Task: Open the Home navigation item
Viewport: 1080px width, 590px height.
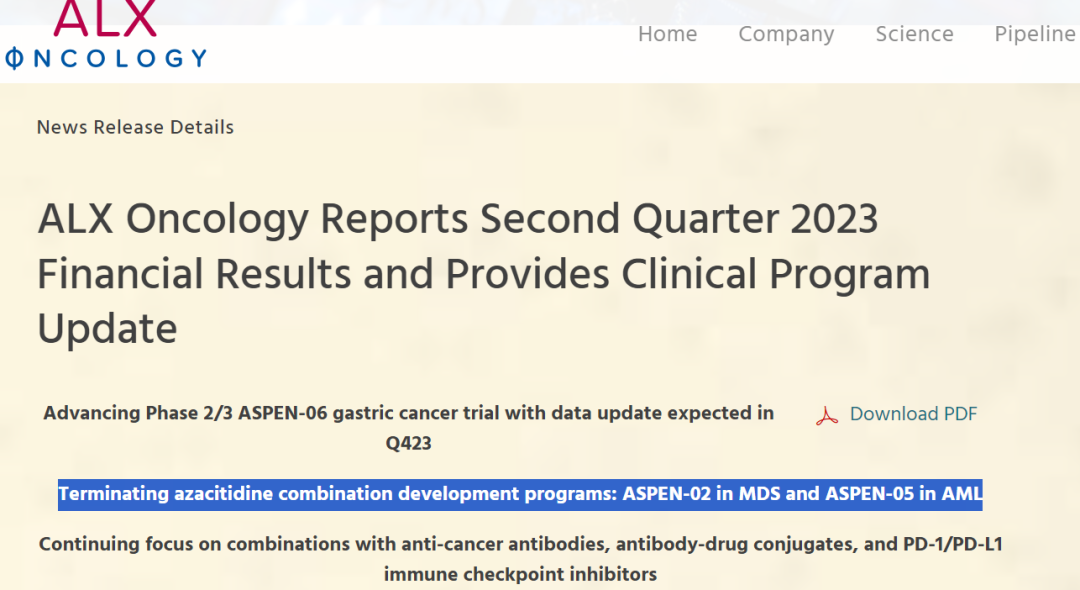Action: (667, 34)
